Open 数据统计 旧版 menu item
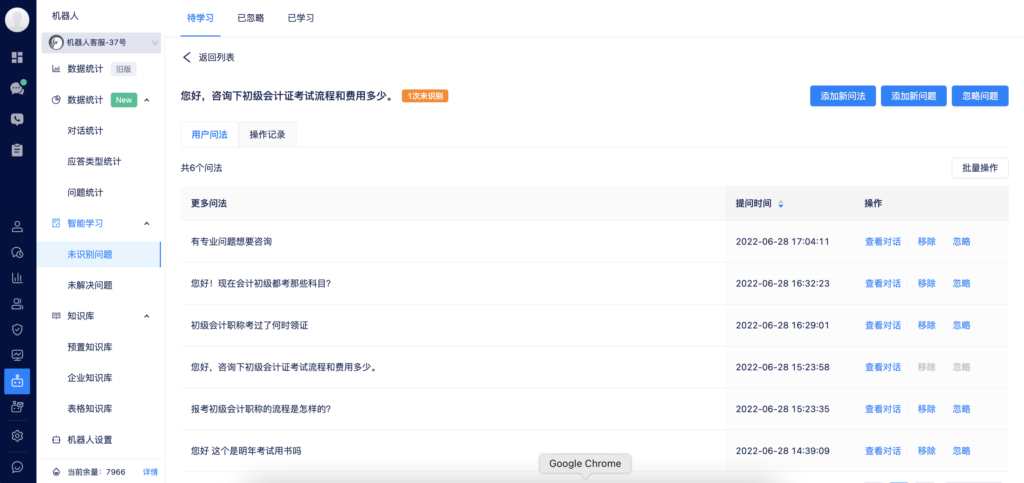Image resolution: width=1024 pixels, height=483 pixels. pos(94,69)
